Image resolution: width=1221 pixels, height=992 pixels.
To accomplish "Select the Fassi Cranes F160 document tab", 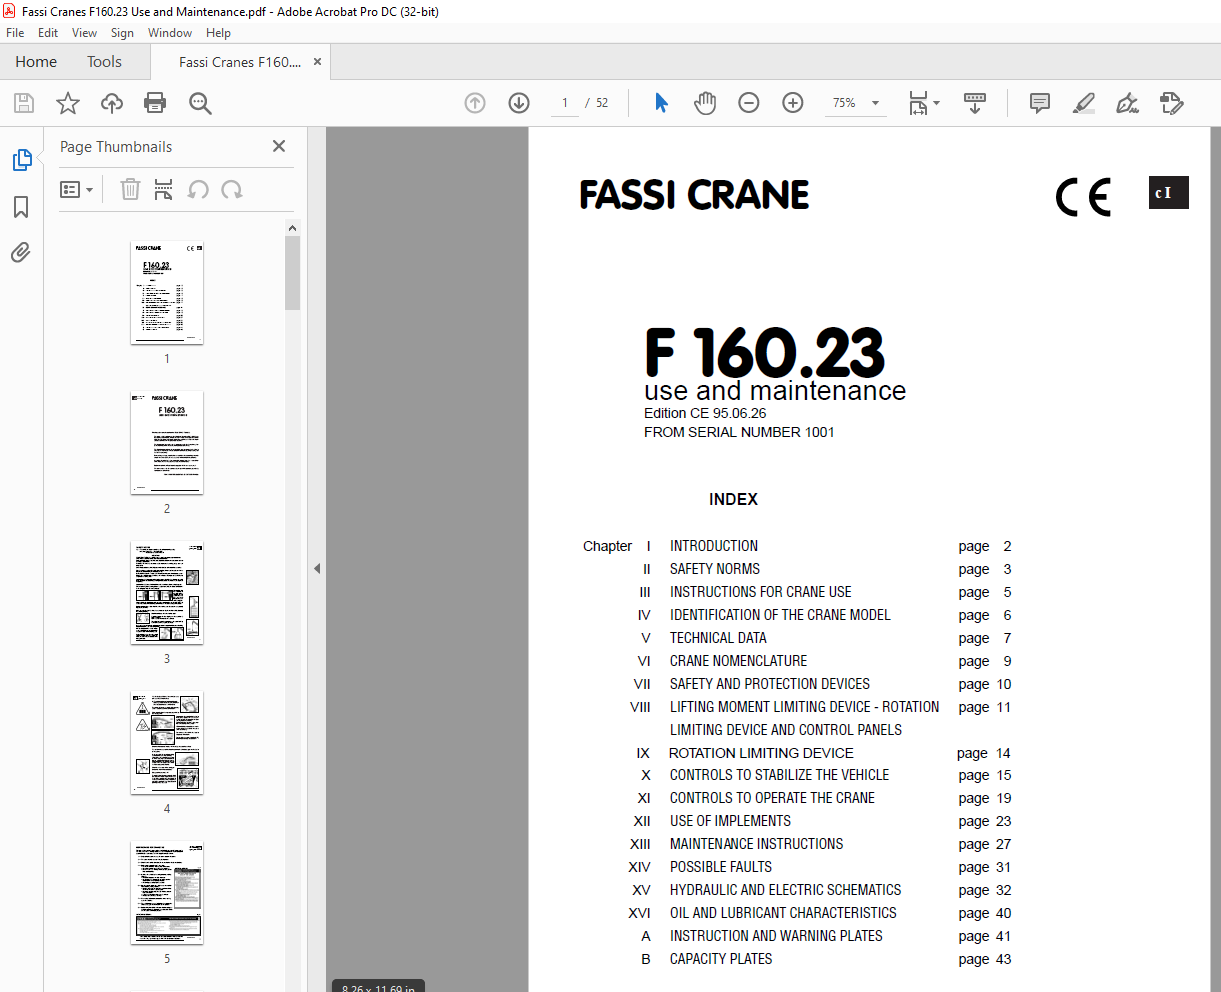I will coord(240,62).
